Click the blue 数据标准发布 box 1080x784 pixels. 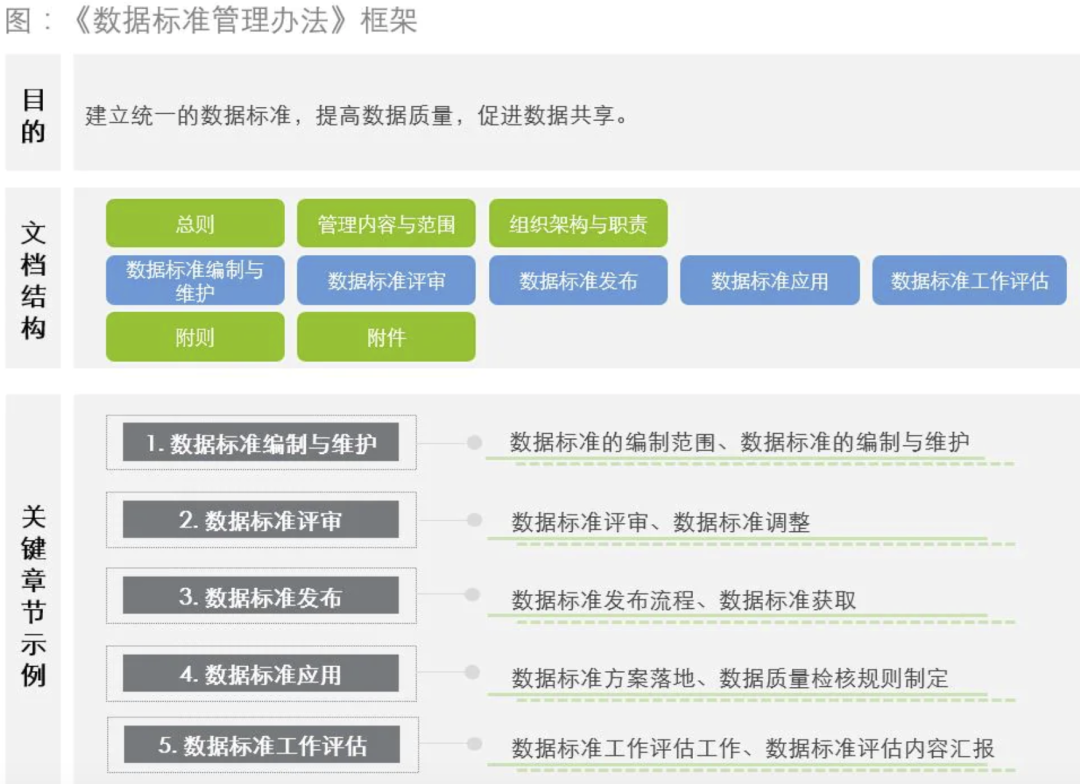point(578,280)
